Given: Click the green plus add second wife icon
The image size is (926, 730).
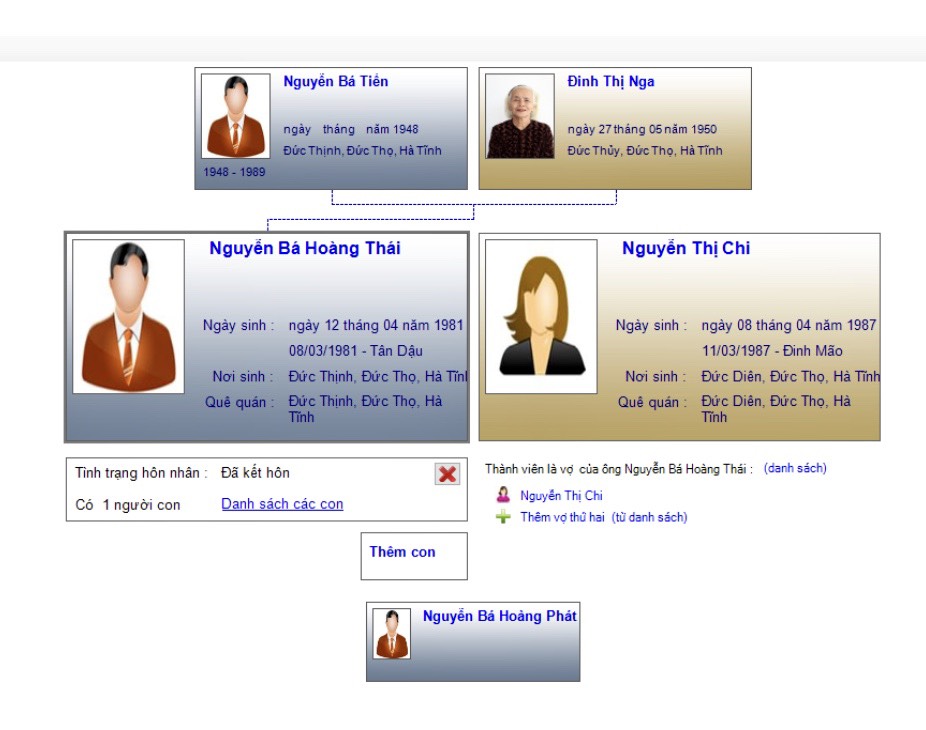Looking at the screenshot, I should (503, 517).
